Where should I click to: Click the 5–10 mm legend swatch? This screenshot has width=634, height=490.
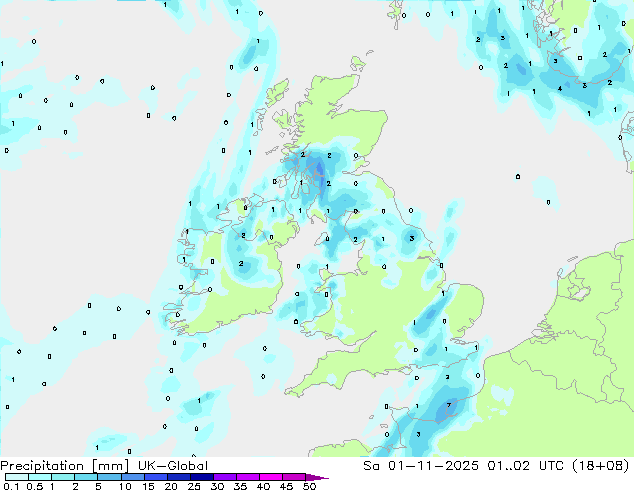[x=109, y=477]
